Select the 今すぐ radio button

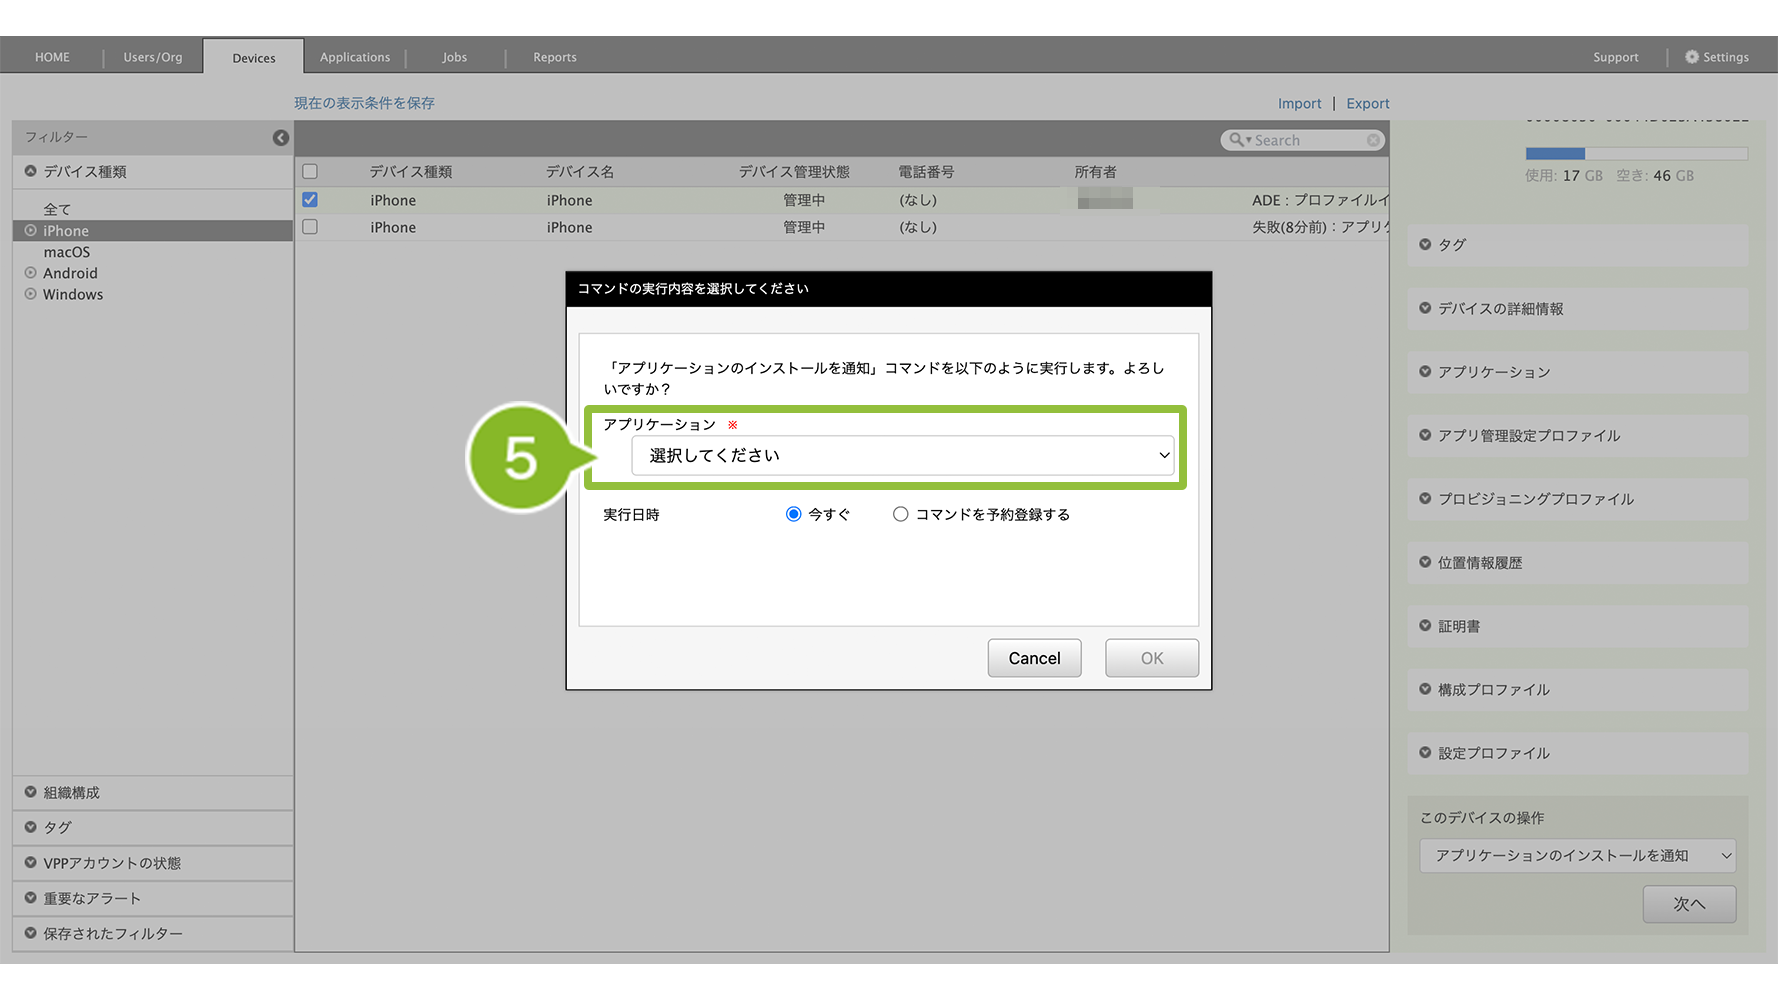(793, 514)
